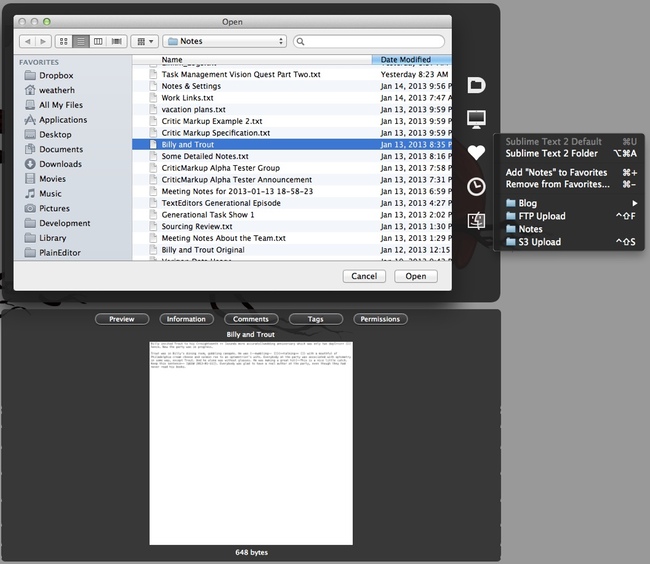Select Billy and Trout Original
650x564 pixels.
click(292, 250)
